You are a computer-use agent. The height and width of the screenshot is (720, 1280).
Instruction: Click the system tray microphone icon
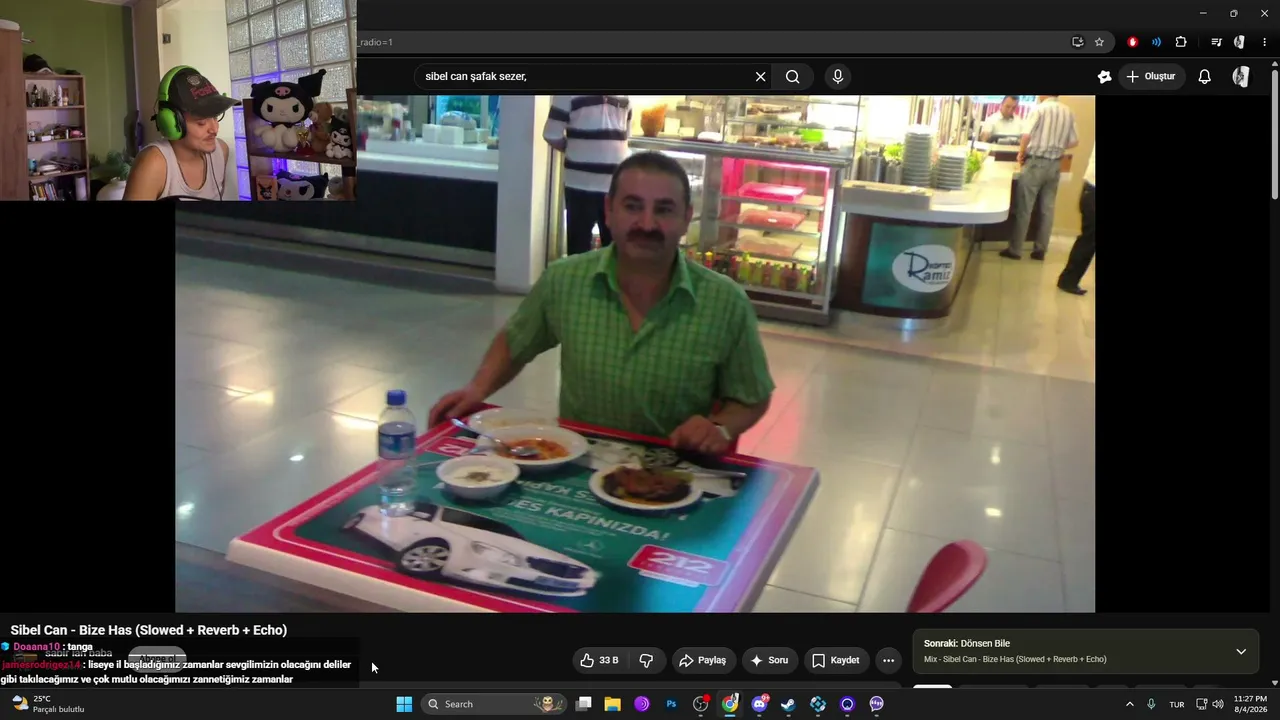tap(1151, 704)
